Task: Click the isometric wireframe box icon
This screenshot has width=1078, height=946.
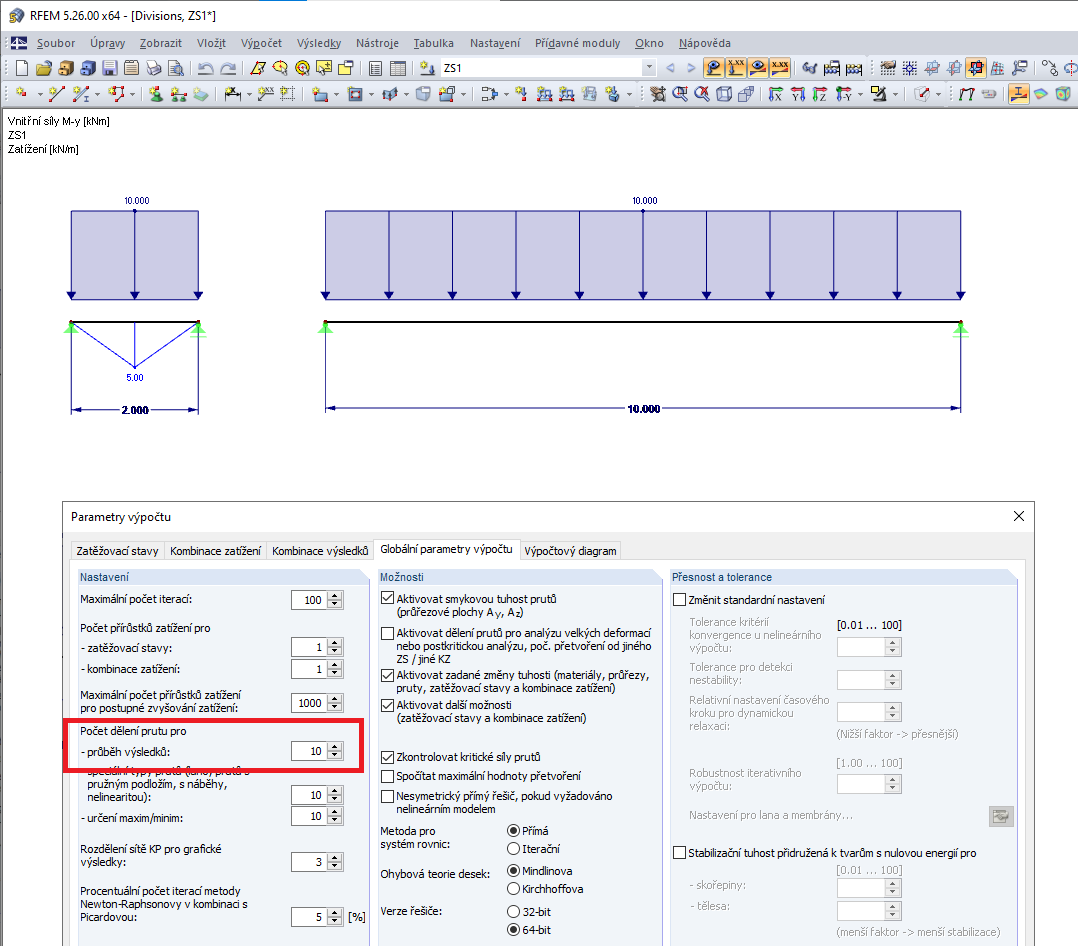Action: pos(724,94)
